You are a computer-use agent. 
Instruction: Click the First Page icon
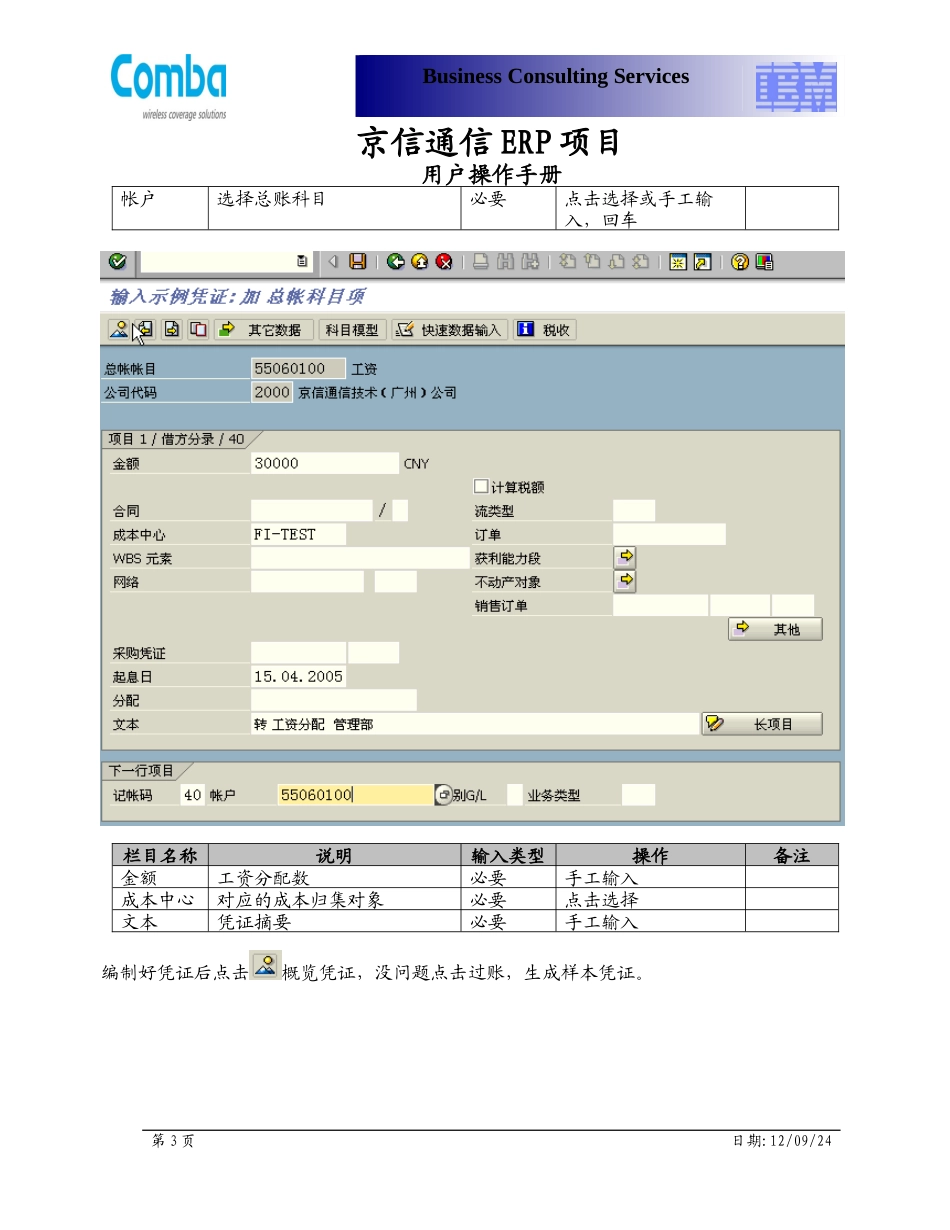coord(567,262)
